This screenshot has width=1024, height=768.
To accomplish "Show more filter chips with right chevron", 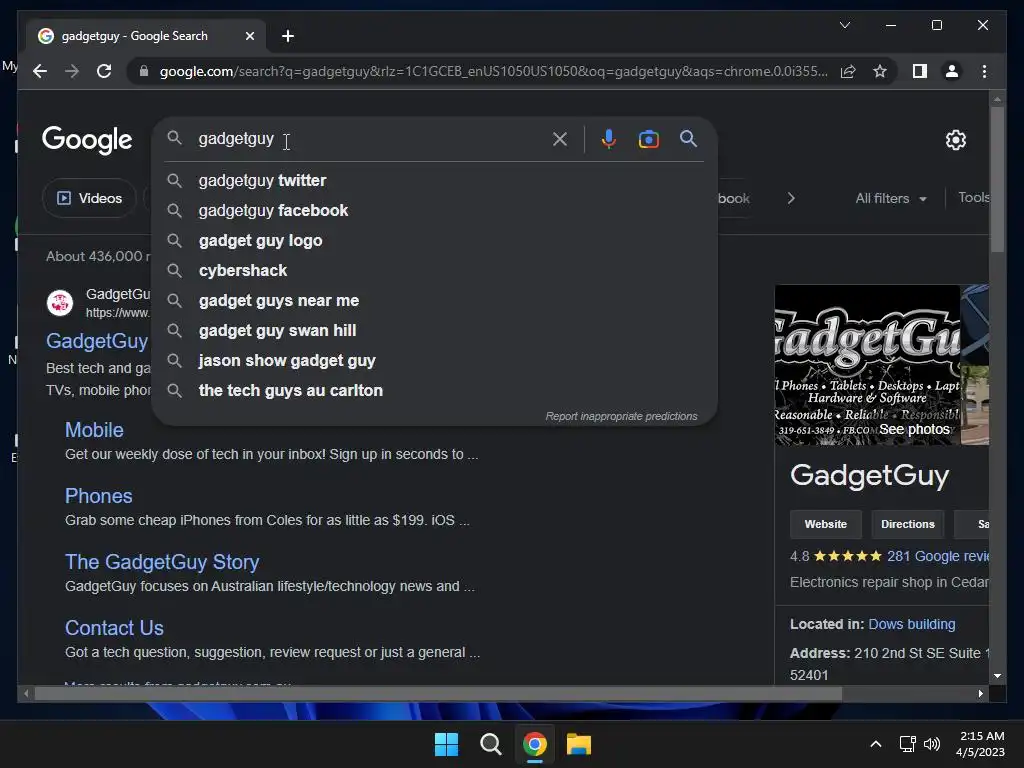I will pyautogui.click(x=791, y=198).
